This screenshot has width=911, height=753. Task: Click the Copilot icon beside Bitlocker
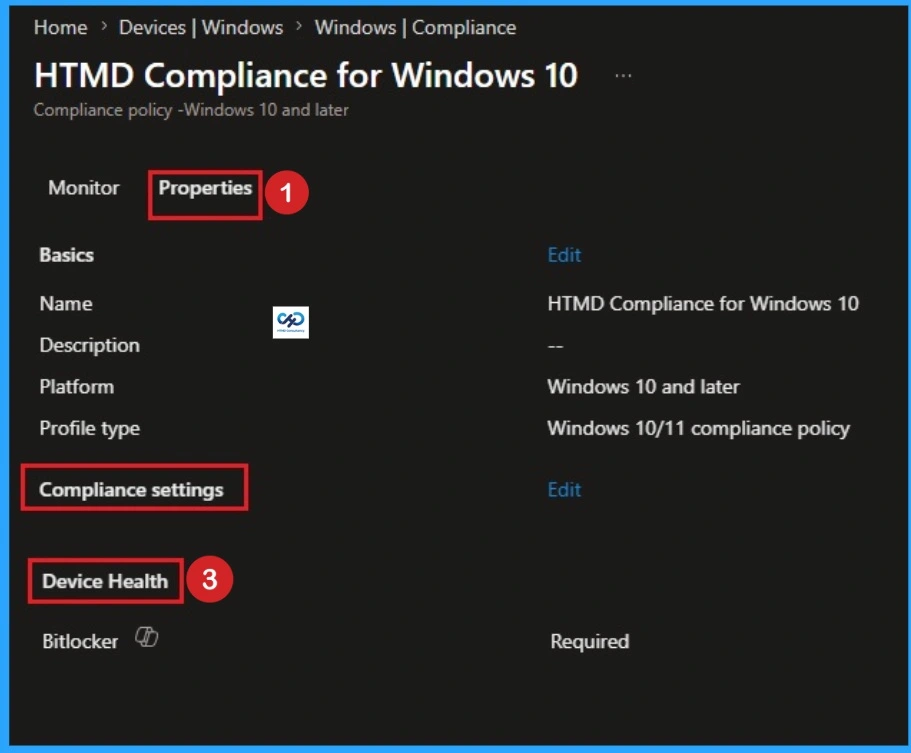click(146, 637)
